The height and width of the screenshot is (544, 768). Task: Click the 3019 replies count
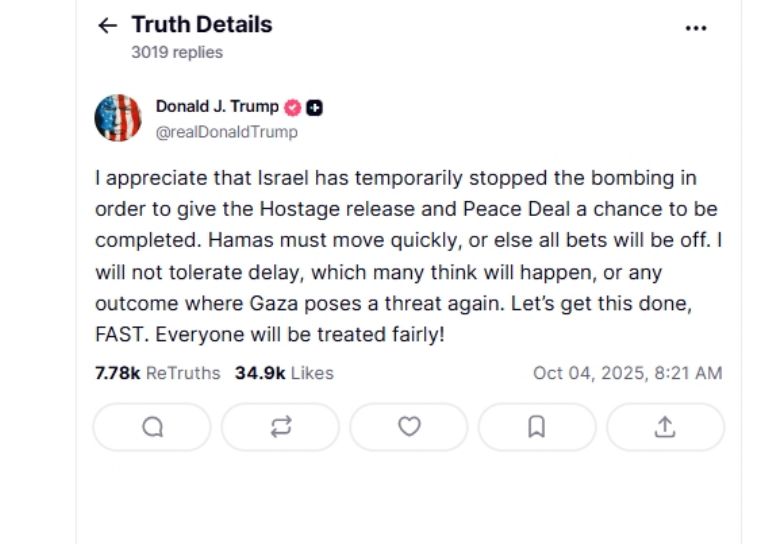click(177, 52)
